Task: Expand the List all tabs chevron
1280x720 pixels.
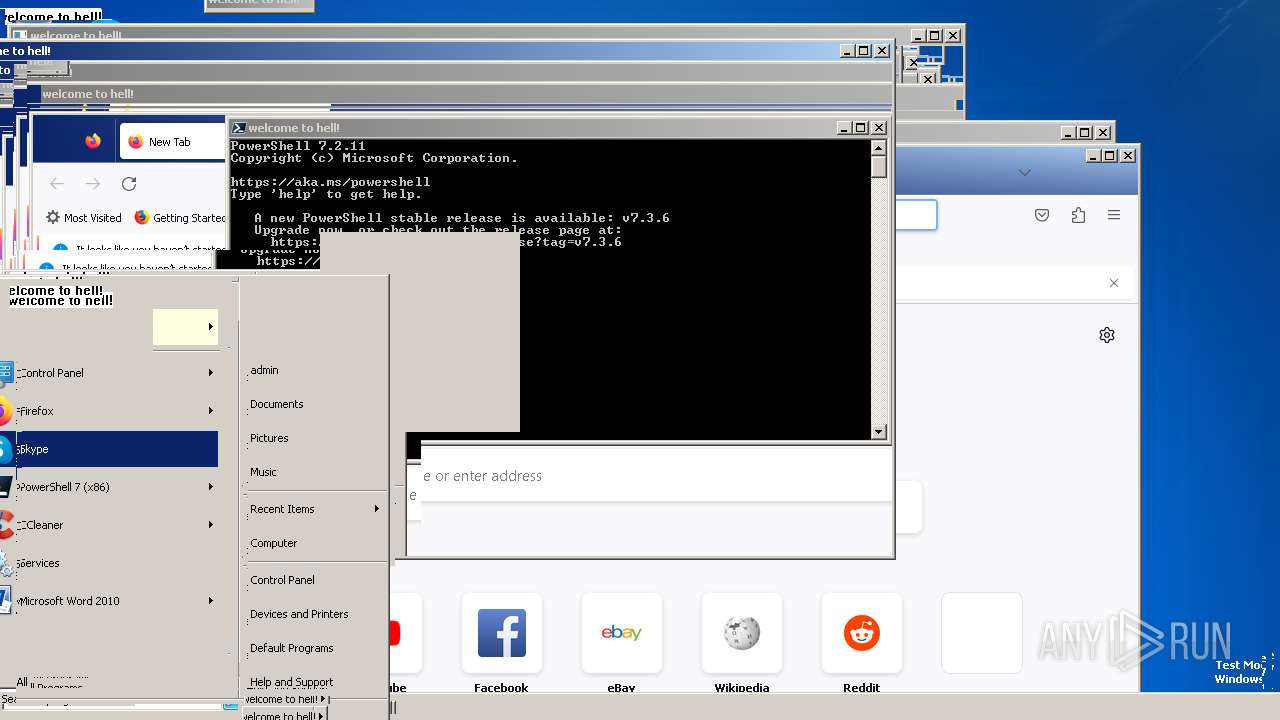Action: point(1024,172)
